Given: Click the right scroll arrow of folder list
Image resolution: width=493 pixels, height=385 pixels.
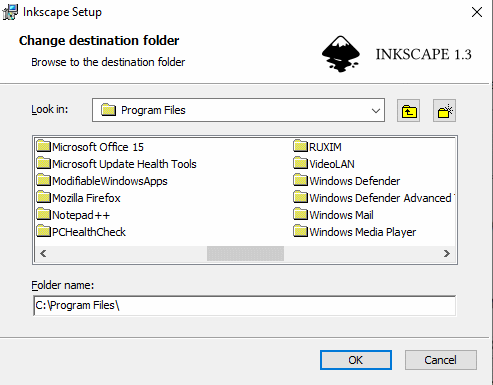Looking at the screenshot, I should coord(447,254).
